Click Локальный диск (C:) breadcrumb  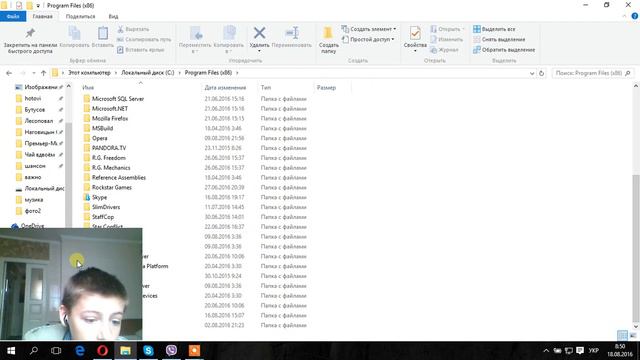(147, 73)
